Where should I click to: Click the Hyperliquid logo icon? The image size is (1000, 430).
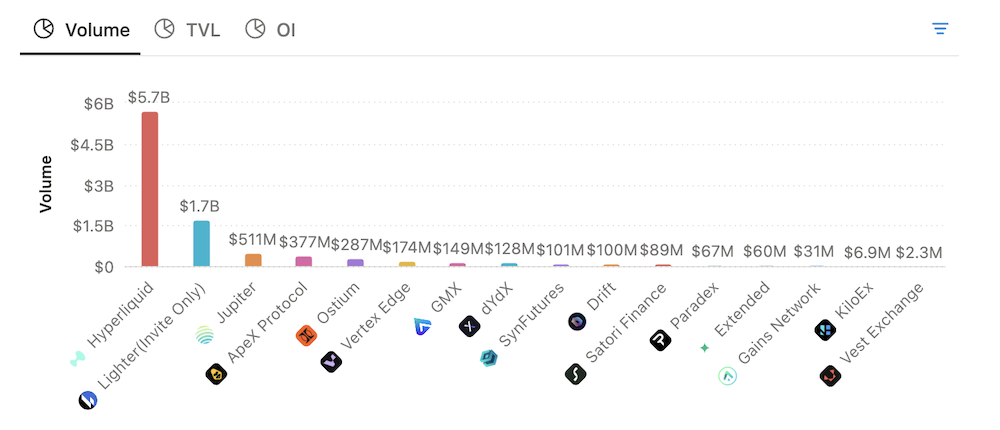click(x=78, y=359)
